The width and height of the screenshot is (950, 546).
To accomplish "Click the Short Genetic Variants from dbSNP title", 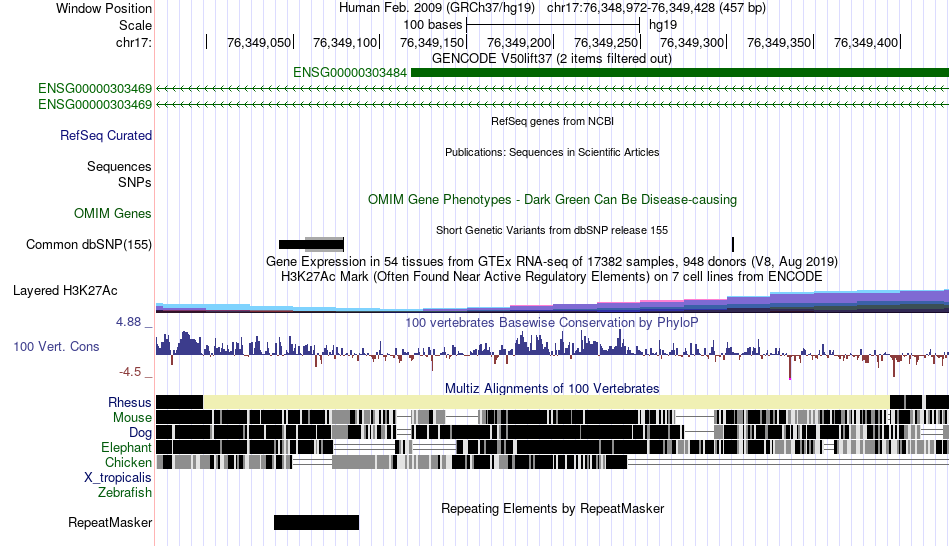I will tap(552, 230).
